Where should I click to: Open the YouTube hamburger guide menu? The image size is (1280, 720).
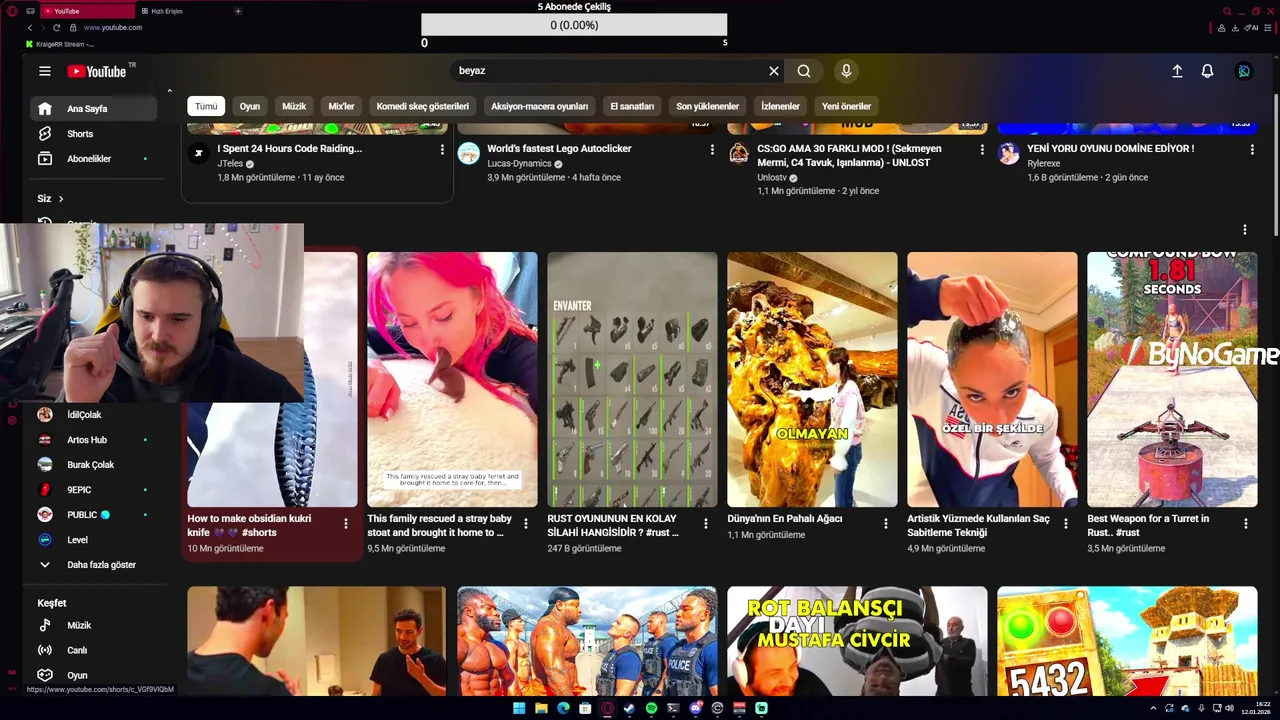pos(45,71)
